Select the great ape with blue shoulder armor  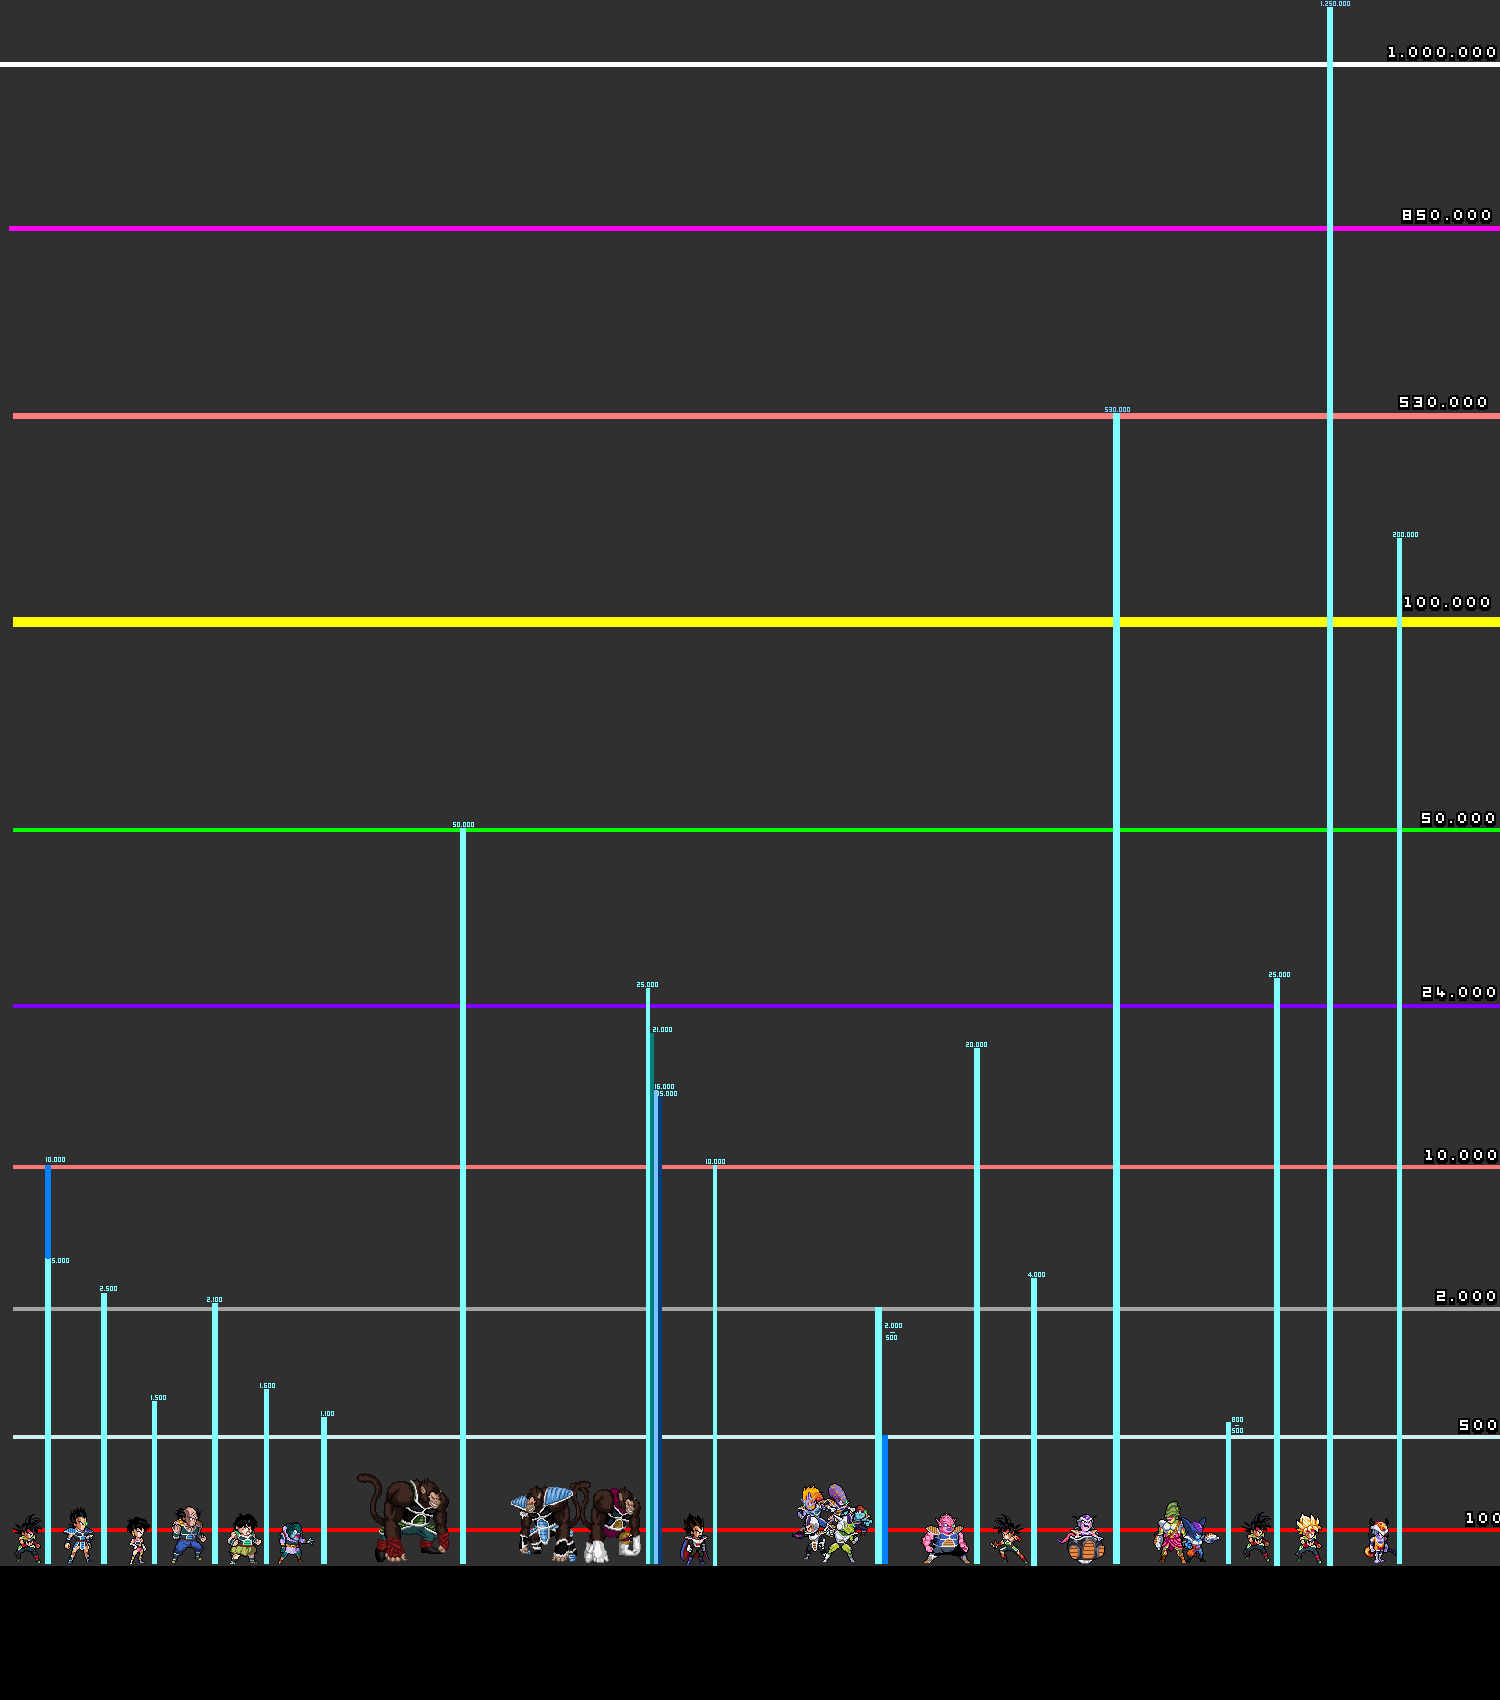tap(546, 1522)
